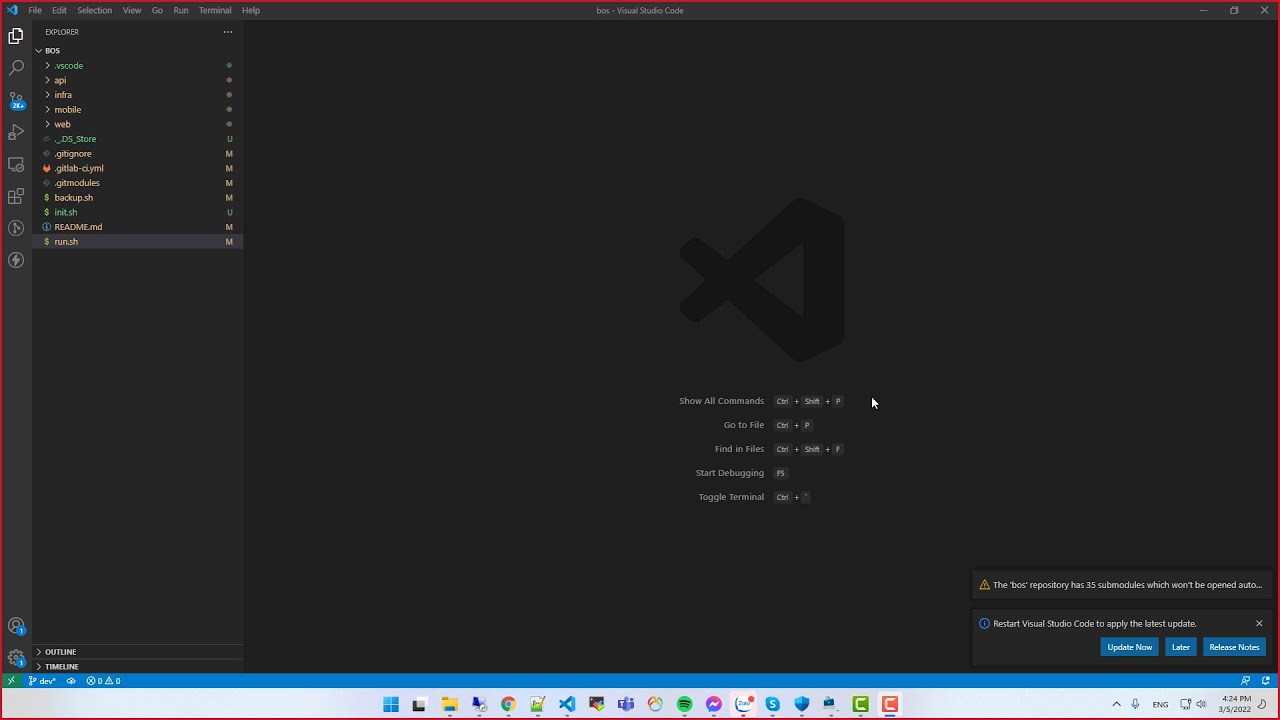Collapse the BOS root folder

point(138,51)
